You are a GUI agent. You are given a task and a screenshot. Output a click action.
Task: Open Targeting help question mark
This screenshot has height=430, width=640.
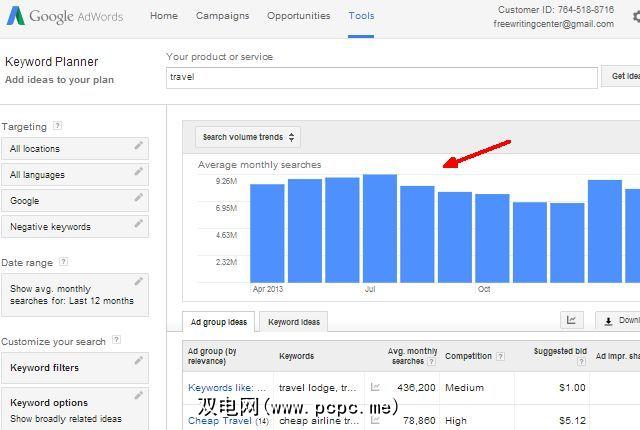58,126
